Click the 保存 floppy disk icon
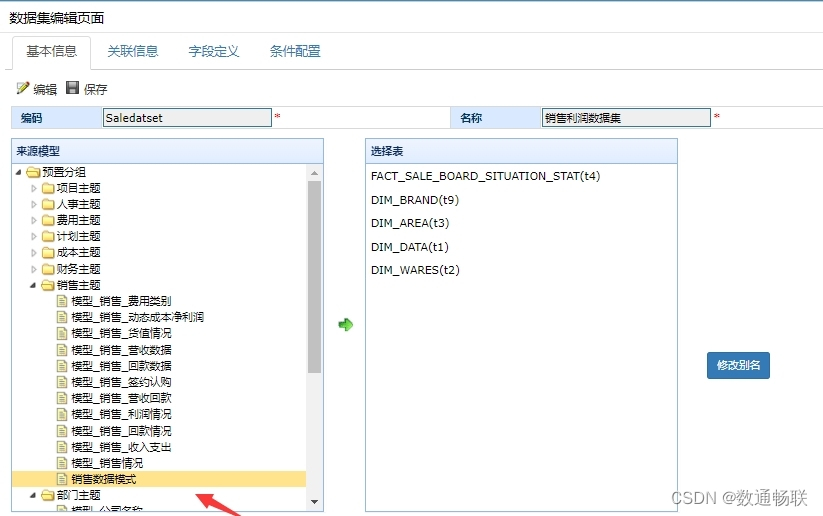 coord(72,88)
